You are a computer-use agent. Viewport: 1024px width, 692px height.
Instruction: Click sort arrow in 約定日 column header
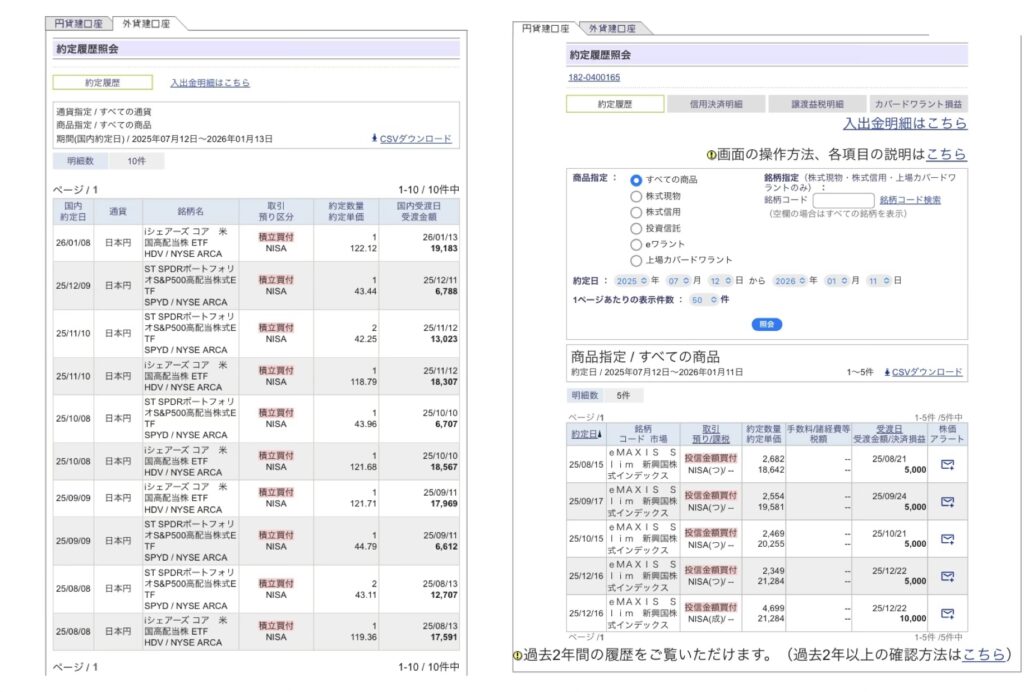(x=599, y=435)
